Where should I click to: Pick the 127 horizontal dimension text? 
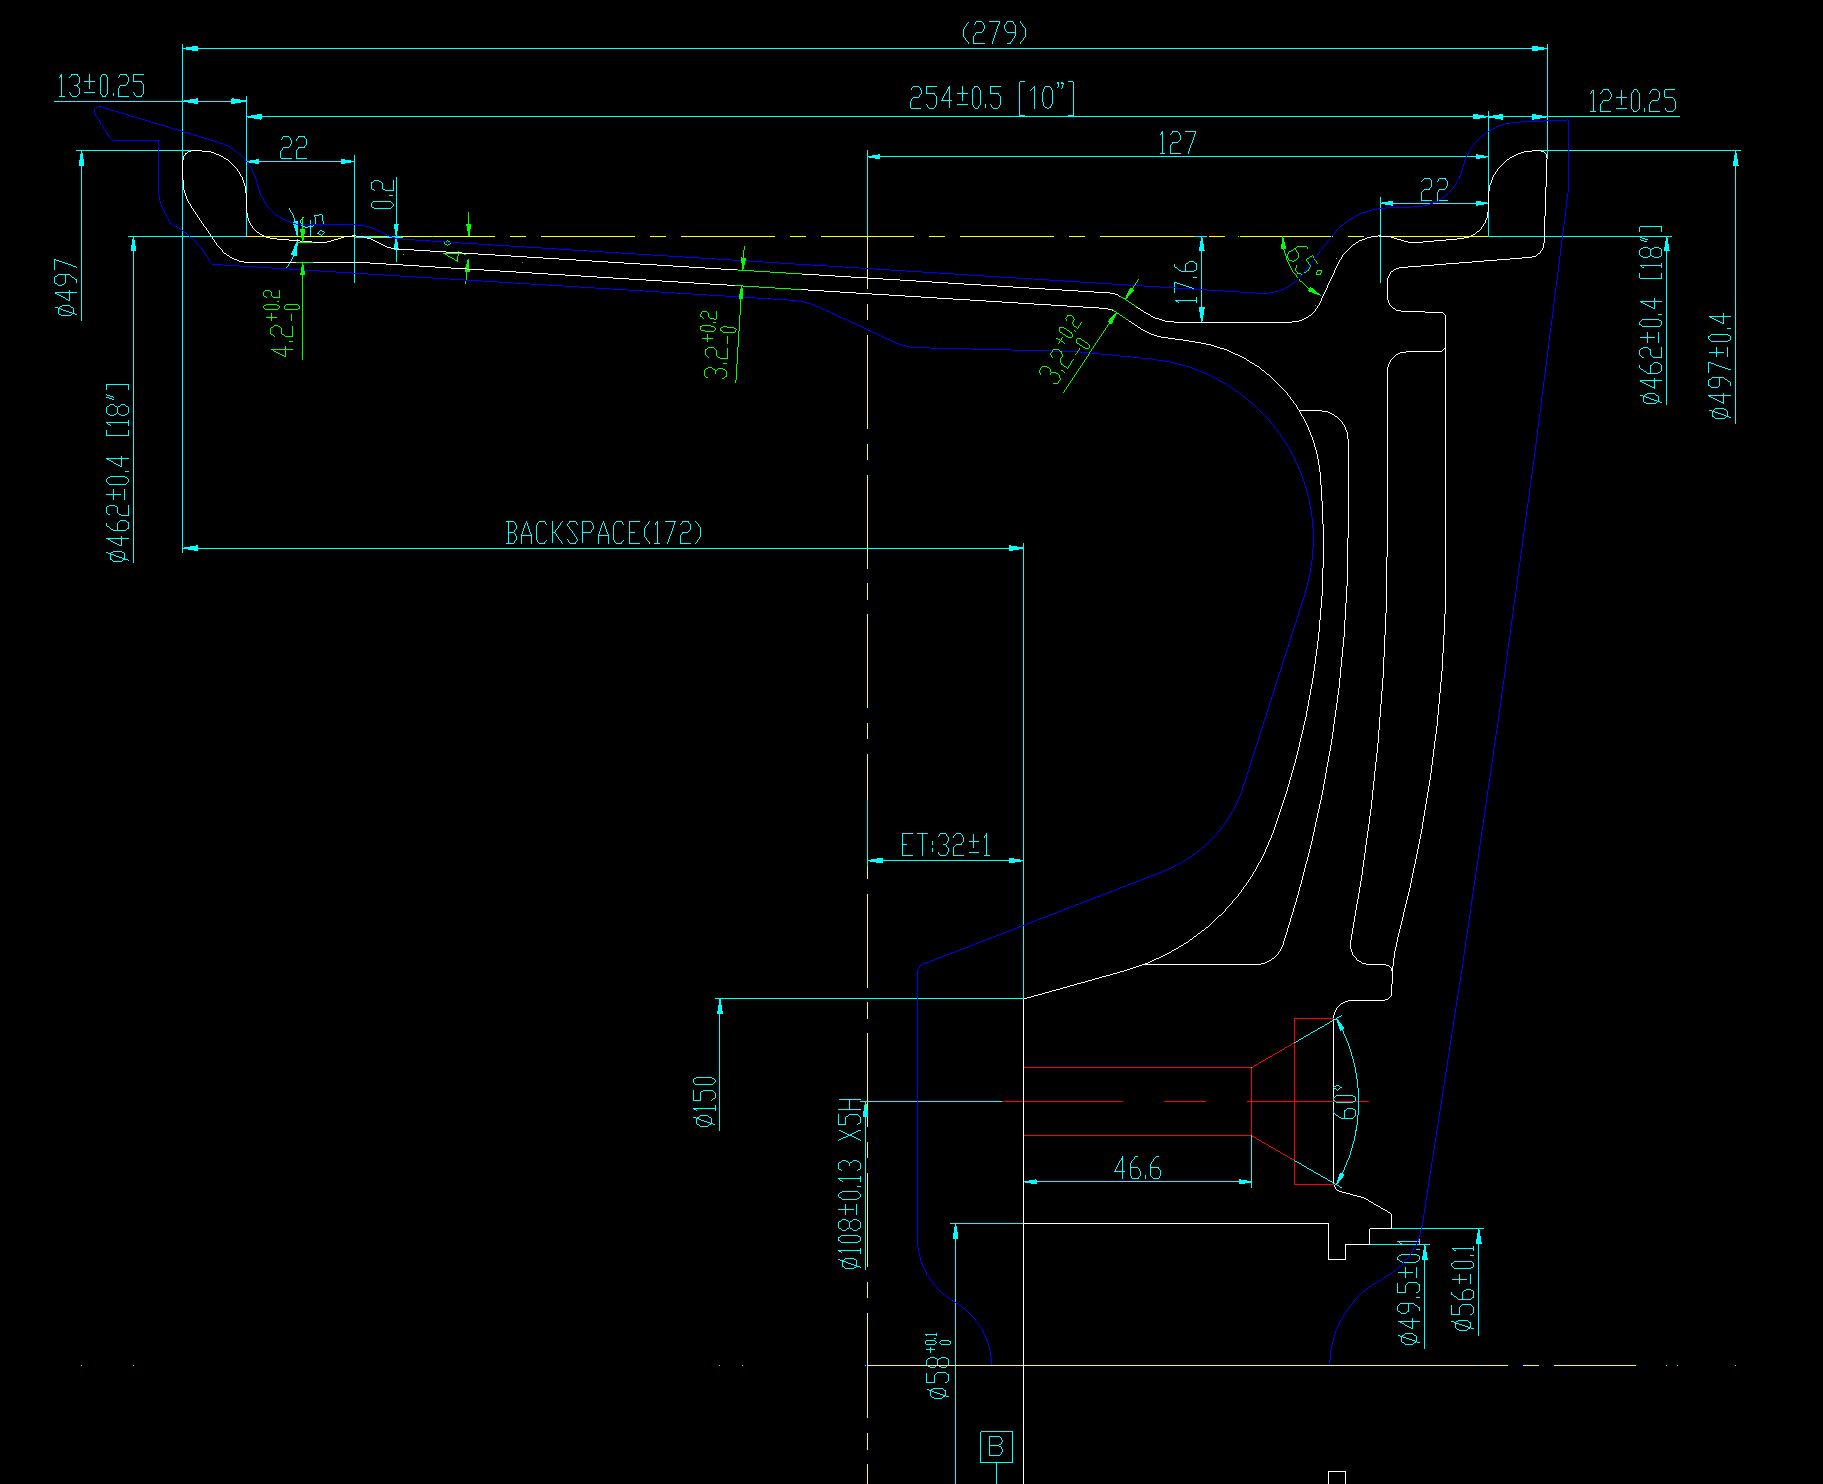(1176, 143)
